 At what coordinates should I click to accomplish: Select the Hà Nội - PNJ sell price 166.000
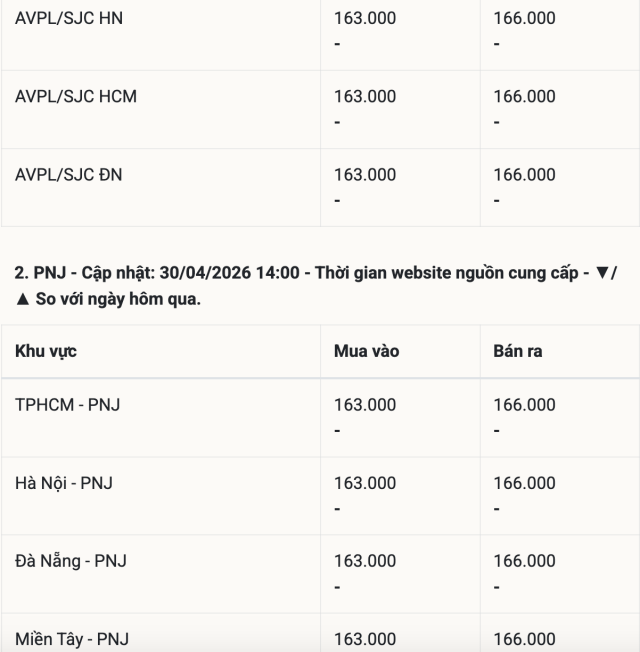(524, 483)
